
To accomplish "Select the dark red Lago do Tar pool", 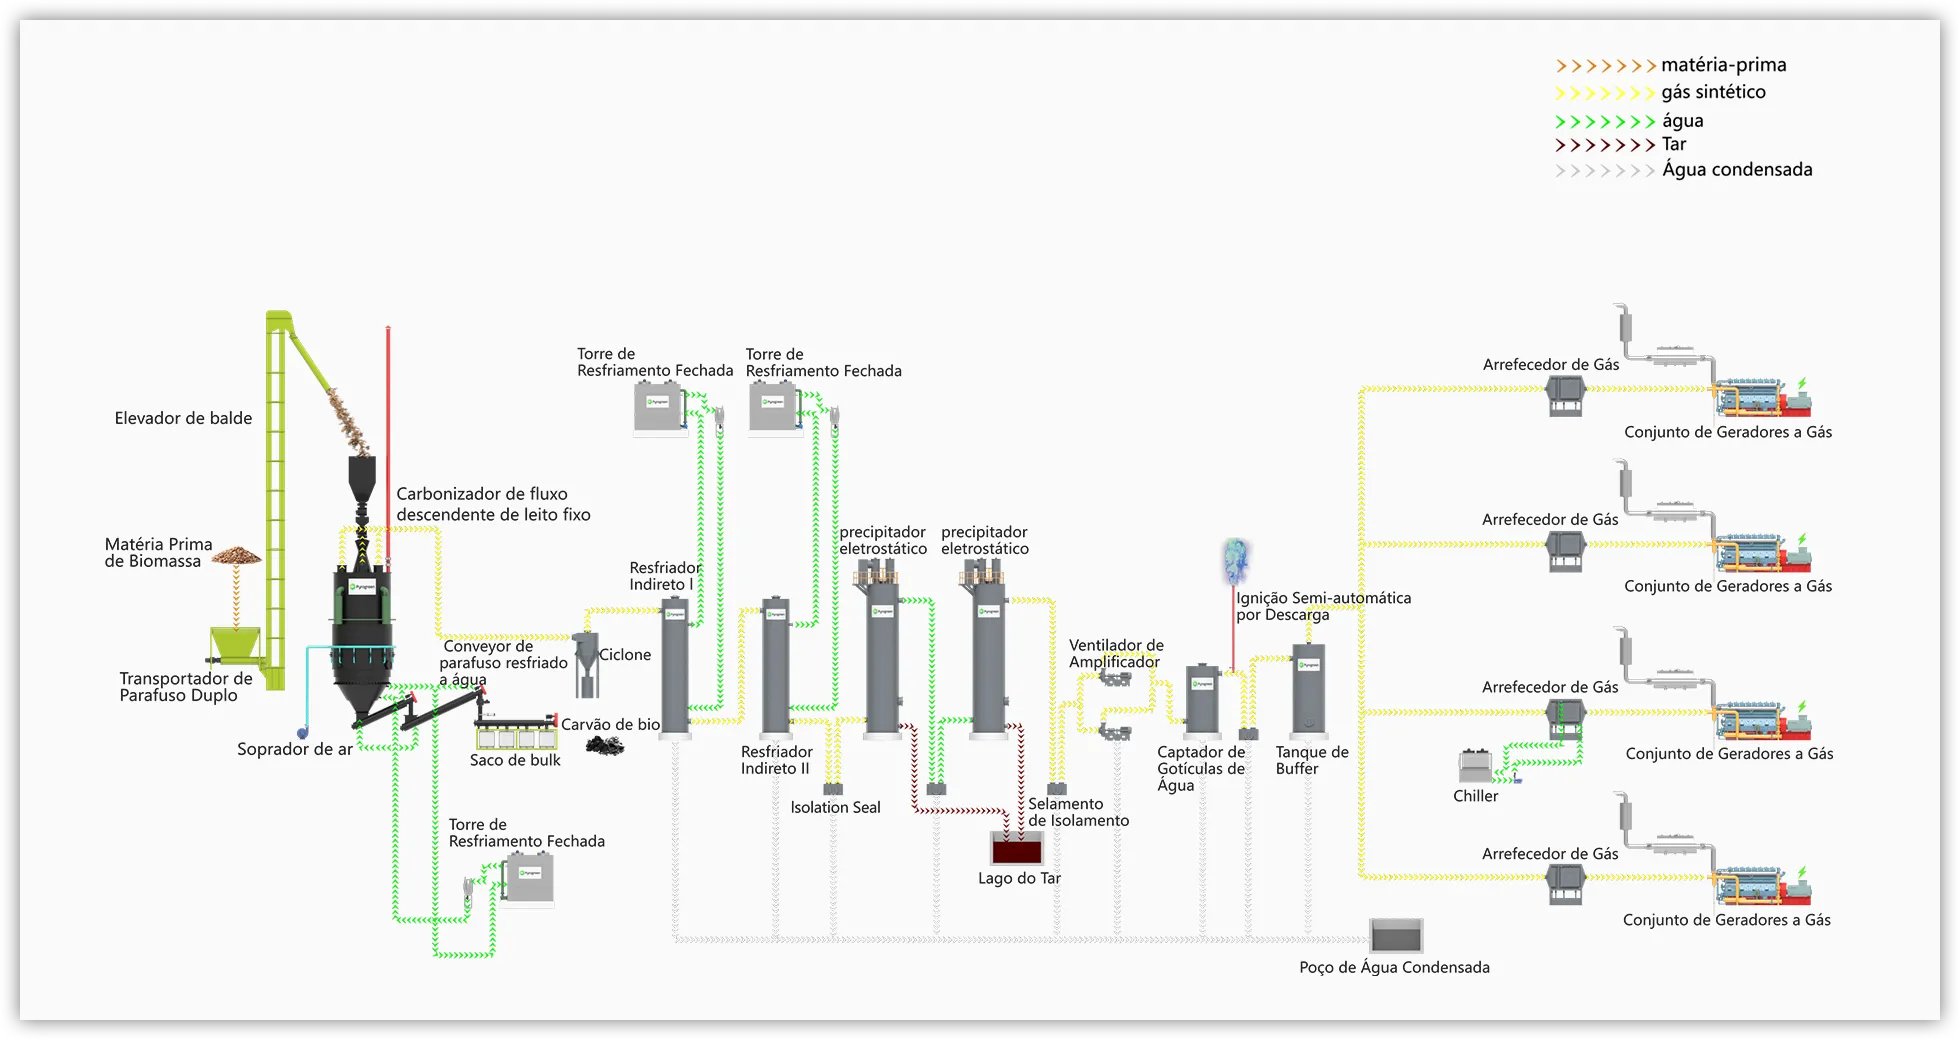I will [x=1016, y=849].
